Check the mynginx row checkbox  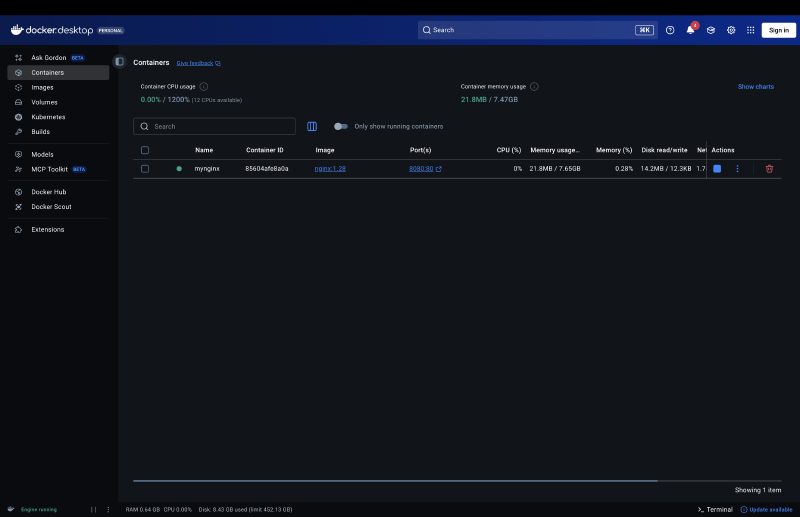click(x=145, y=168)
